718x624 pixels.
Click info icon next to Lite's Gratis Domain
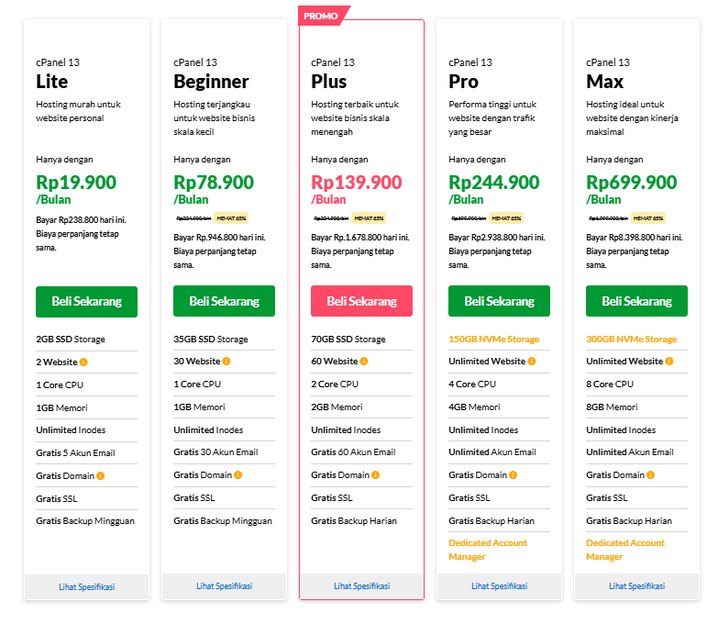pyautogui.click(x=101, y=475)
